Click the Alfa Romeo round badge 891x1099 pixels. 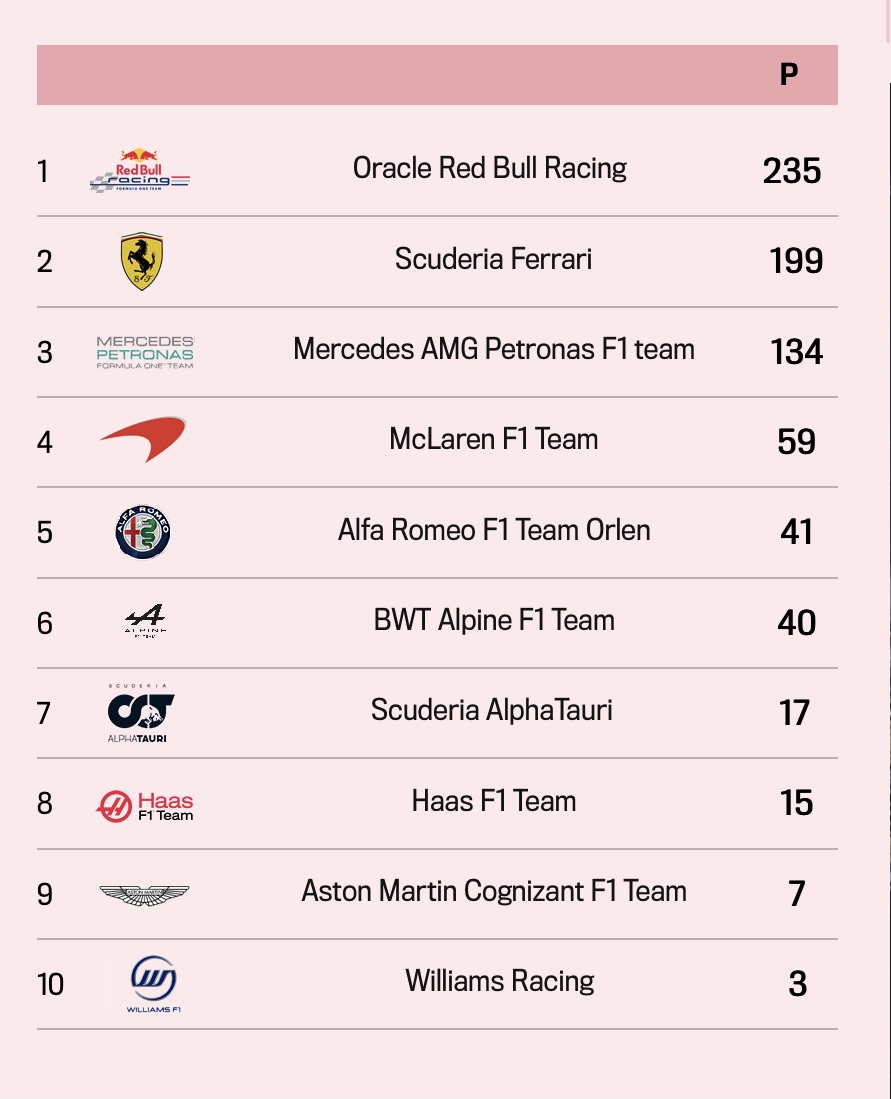143,532
